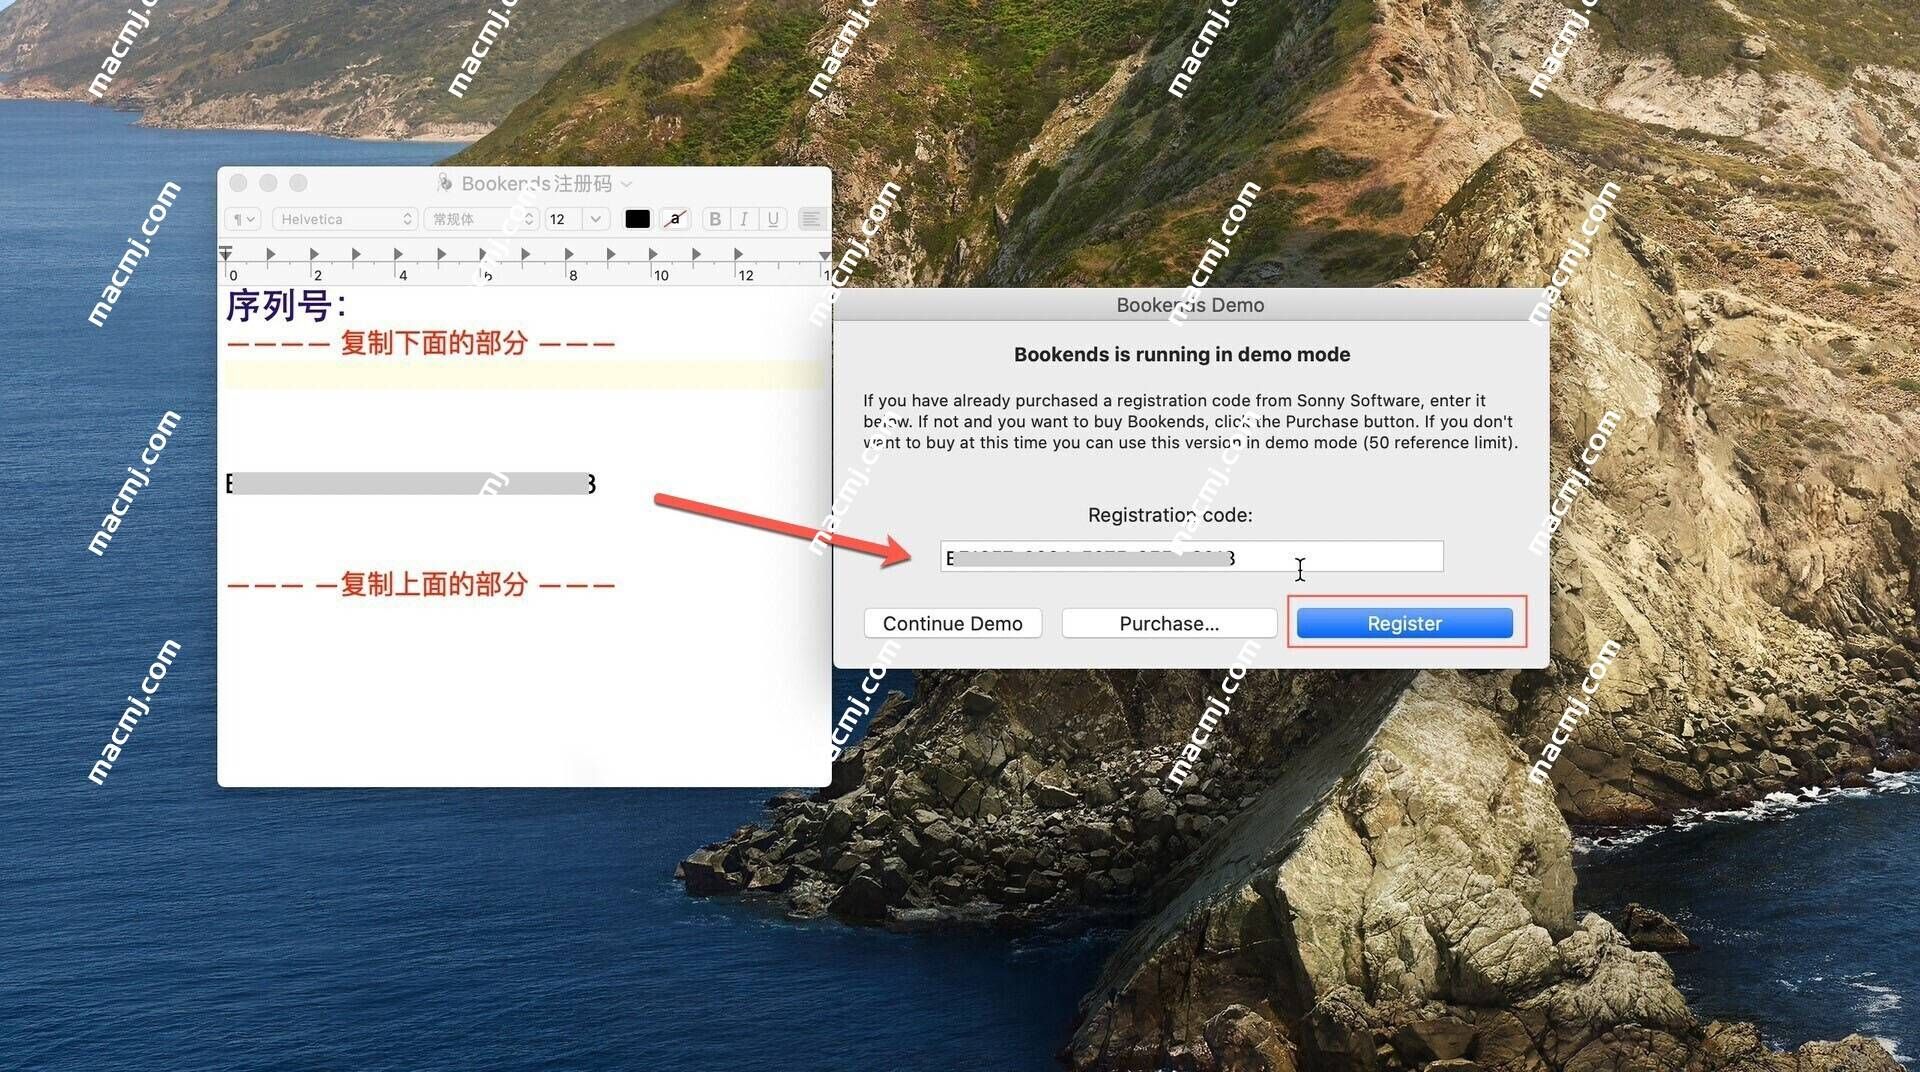Click the font size 12 field
The height and width of the screenshot is (1072, 1920).
point(563,219)
